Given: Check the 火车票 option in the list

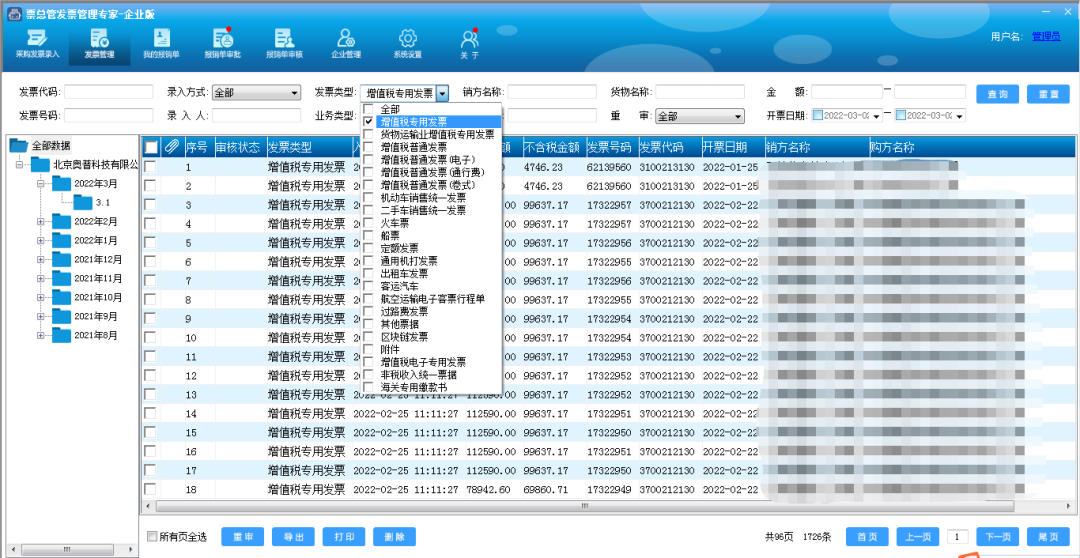Looking at the screenshot, I should [x=368, y=223].
